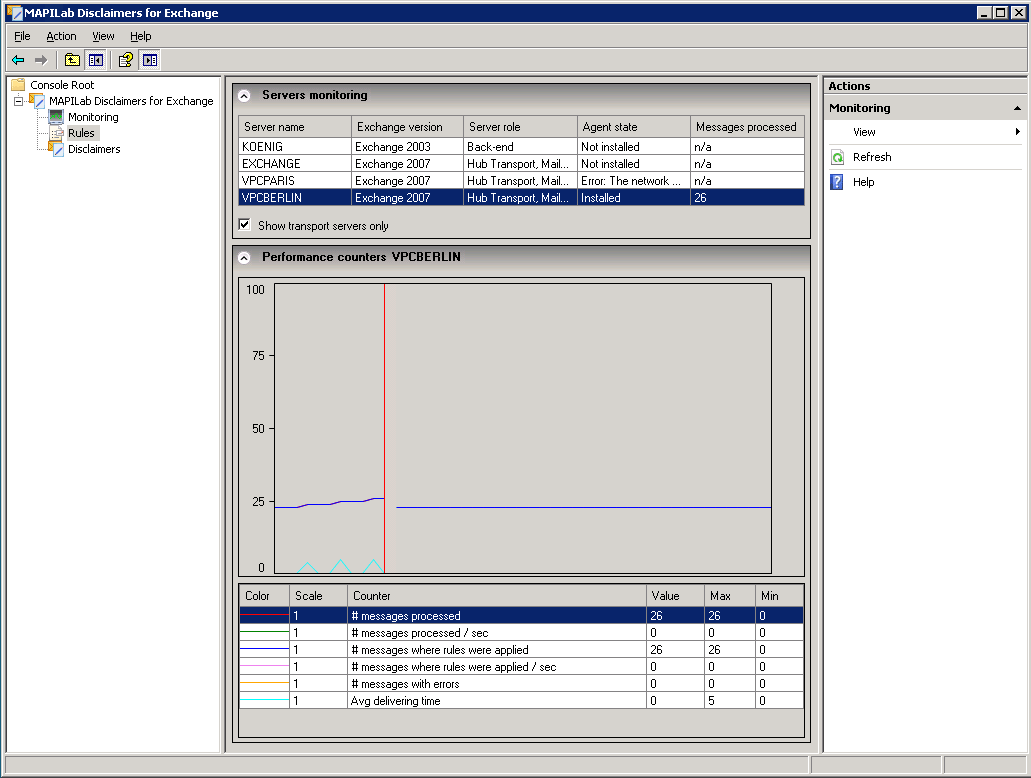Click Refresh in the Actions pane
1031x778 pixels.
[872, 157]
